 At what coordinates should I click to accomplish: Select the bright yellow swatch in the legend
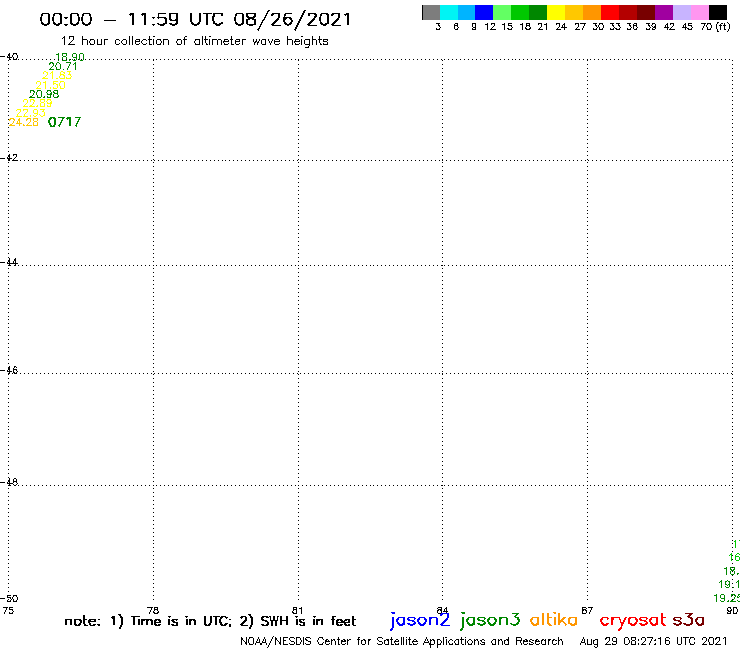point(556,12)
